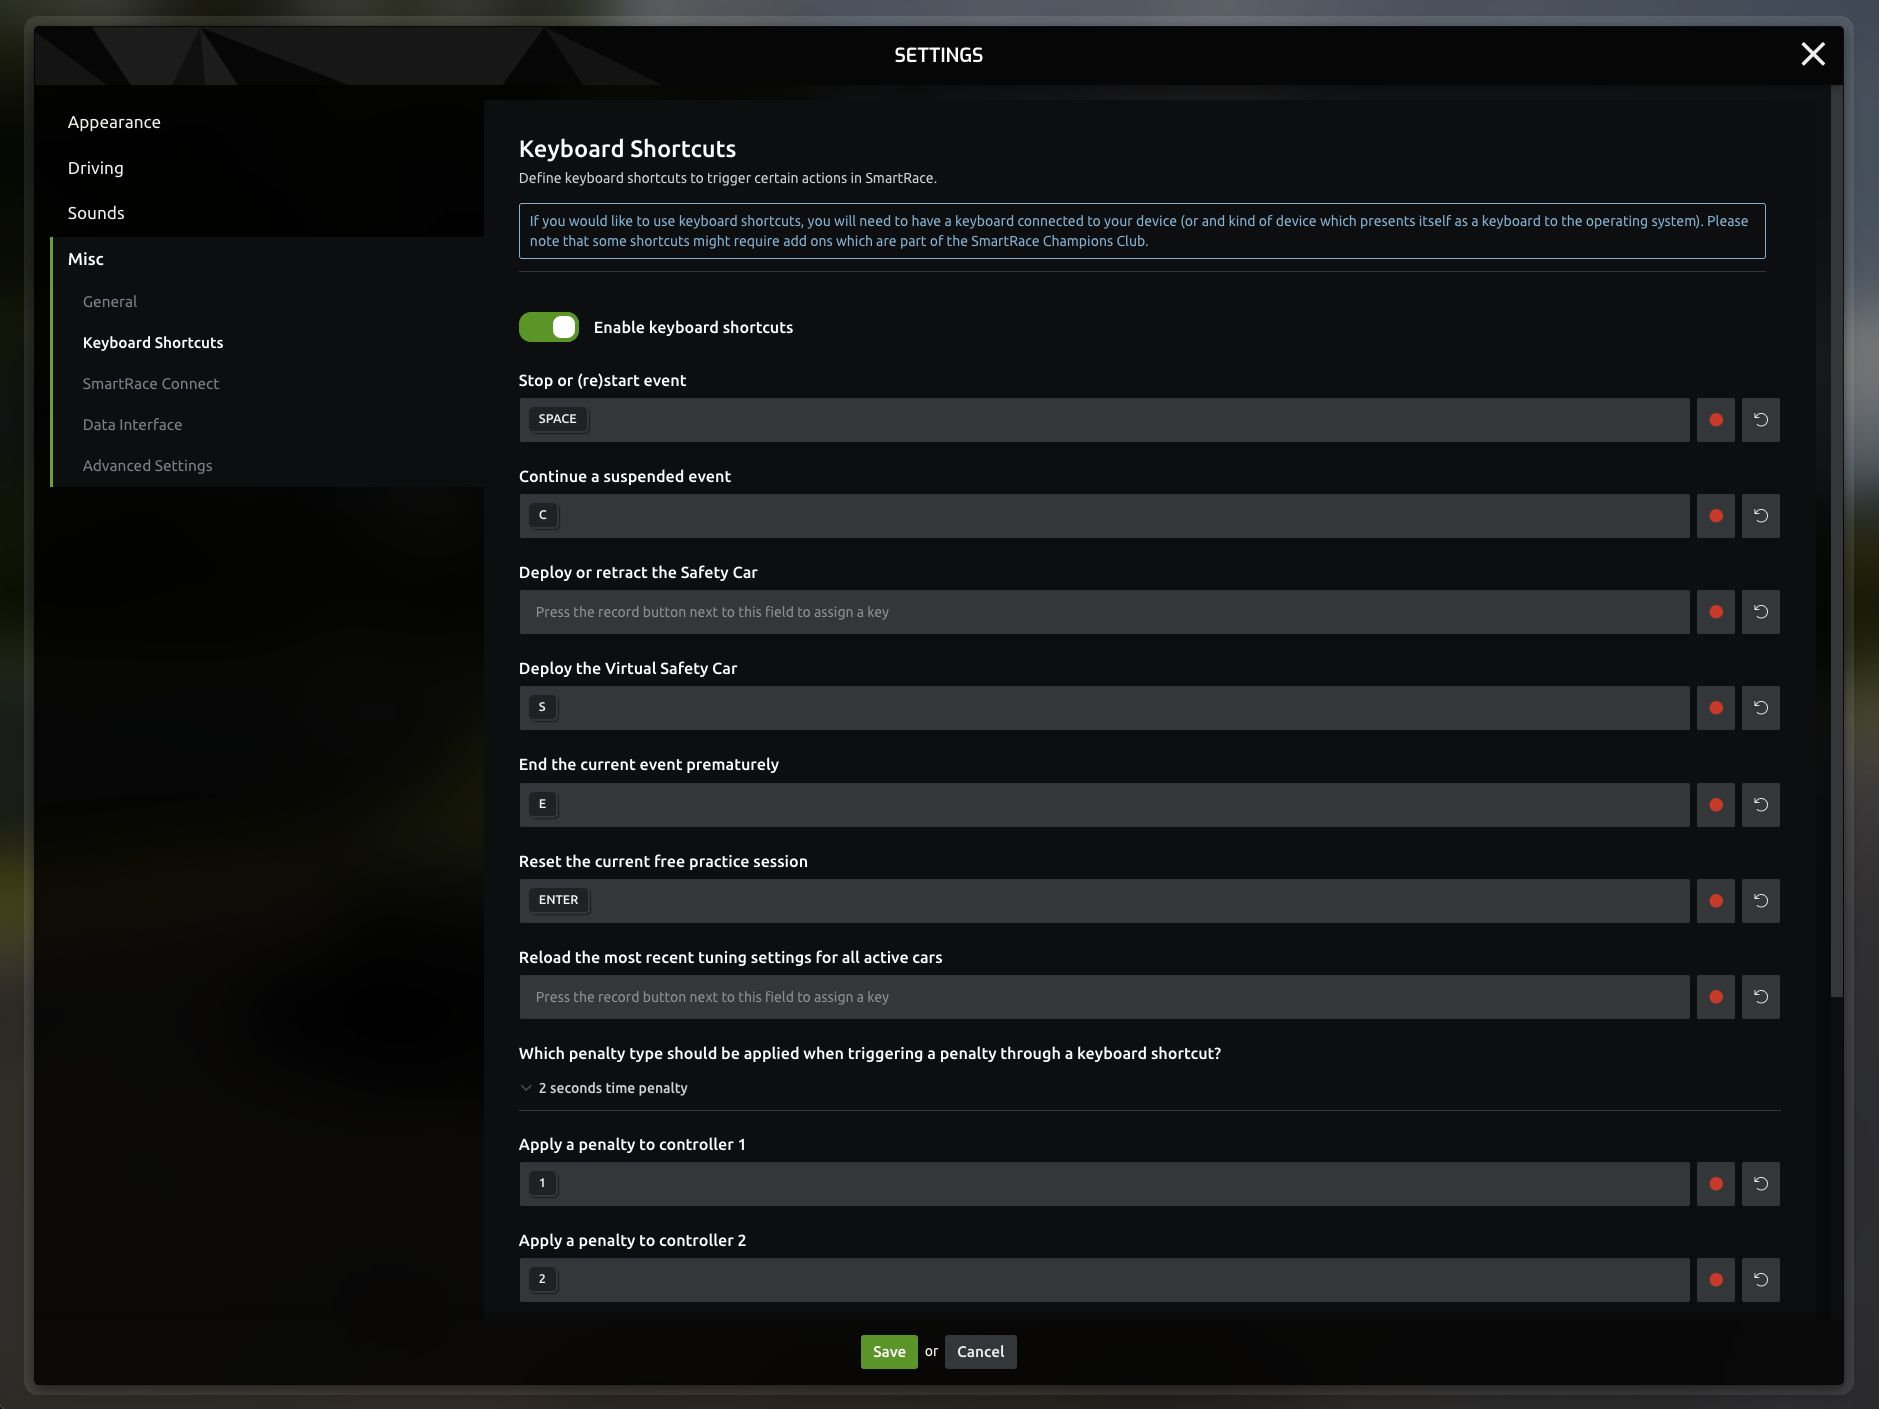The height and width of the screenshot is (1409, 1879).
Task: Record a key for Deploy or retract Safety Car
Action: click(1715, 612)
